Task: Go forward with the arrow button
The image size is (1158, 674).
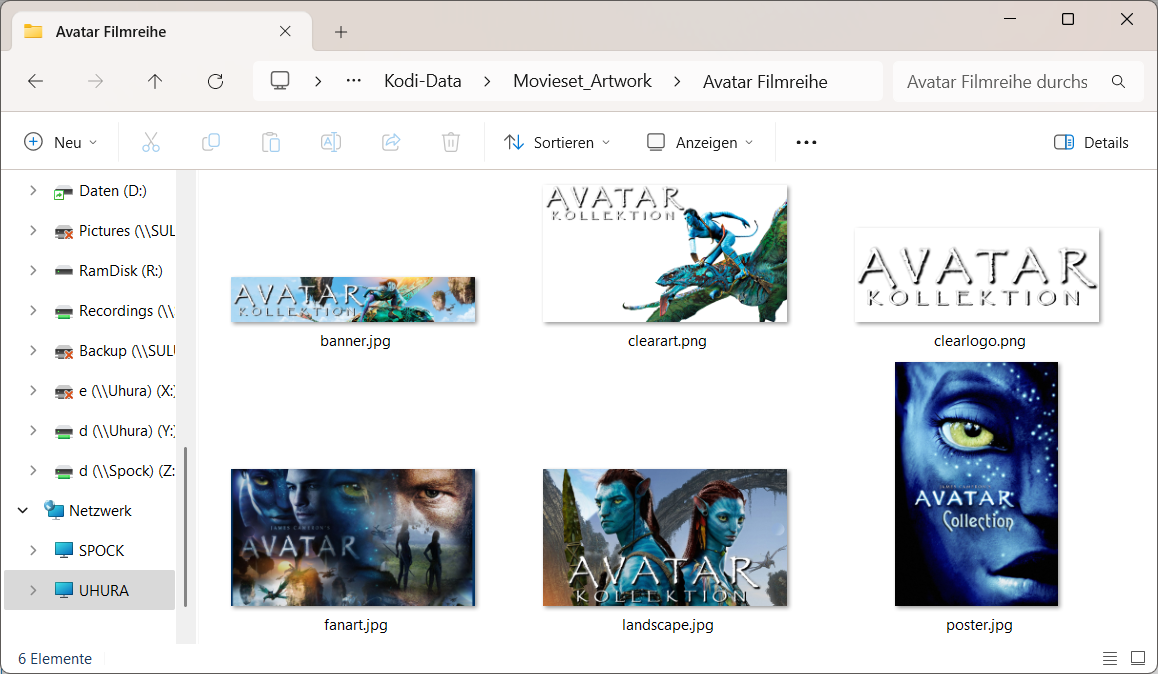Action: coord(95,81)
